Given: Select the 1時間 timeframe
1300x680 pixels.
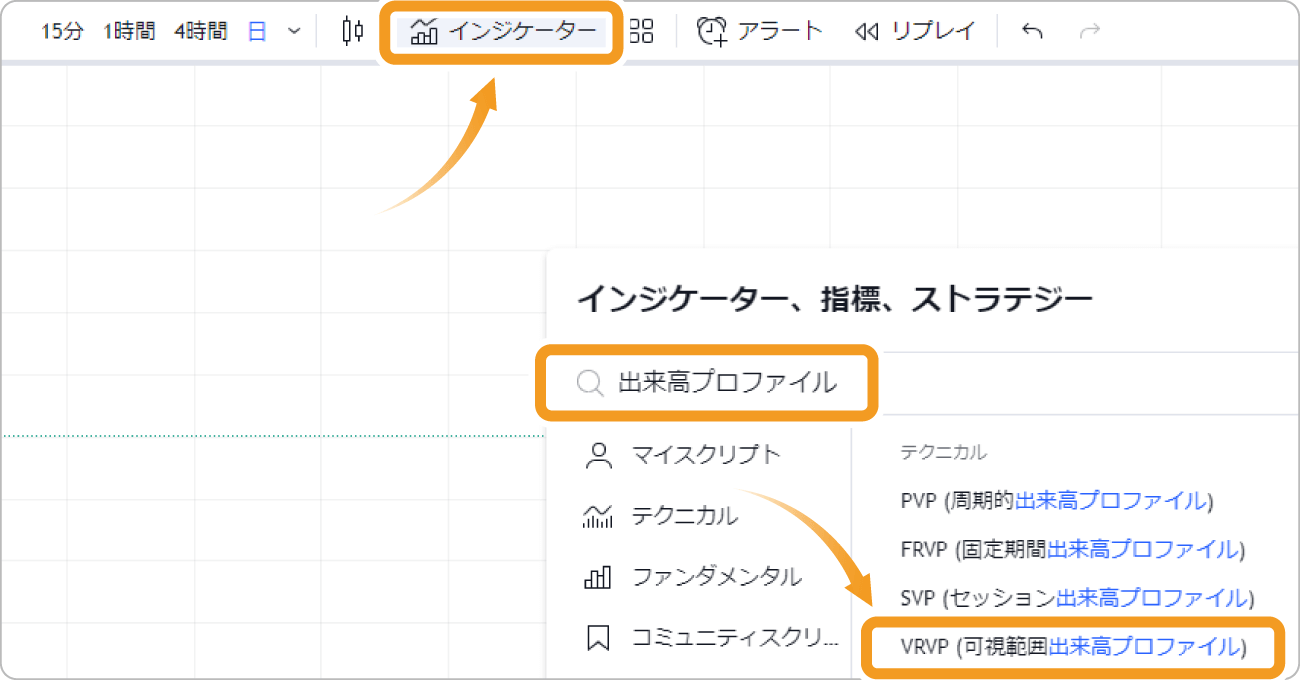Looking at the screenshot, I should point(129,31).
